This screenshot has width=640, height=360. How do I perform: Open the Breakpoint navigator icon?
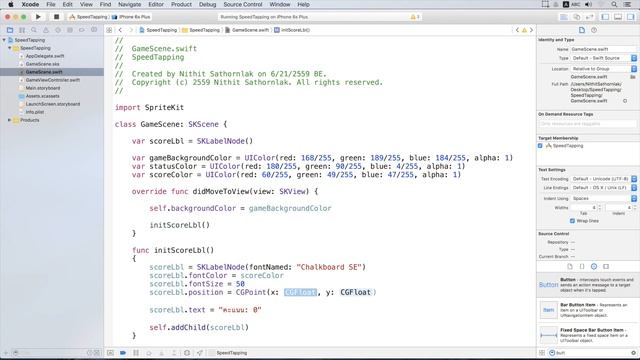click(82, 30)
